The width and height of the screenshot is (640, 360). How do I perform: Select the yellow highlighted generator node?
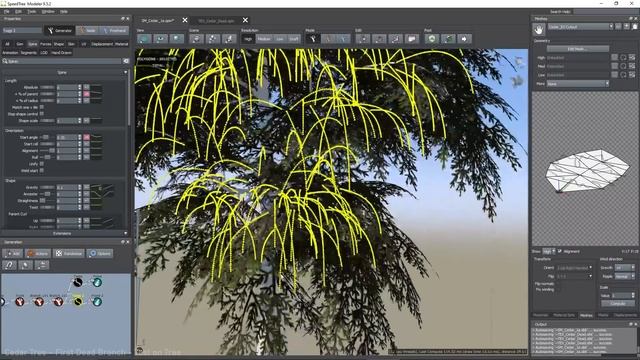tap(78, 302)
